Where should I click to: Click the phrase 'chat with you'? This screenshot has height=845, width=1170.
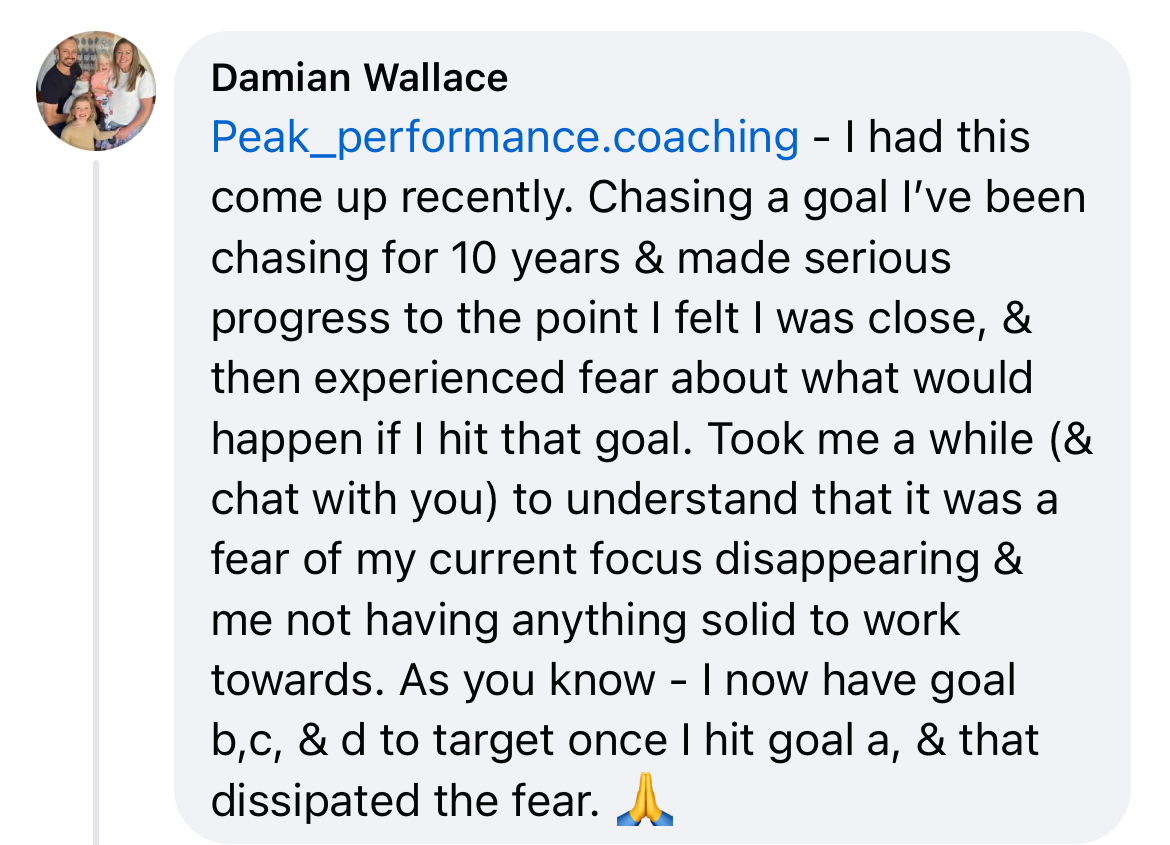[354, 499]
